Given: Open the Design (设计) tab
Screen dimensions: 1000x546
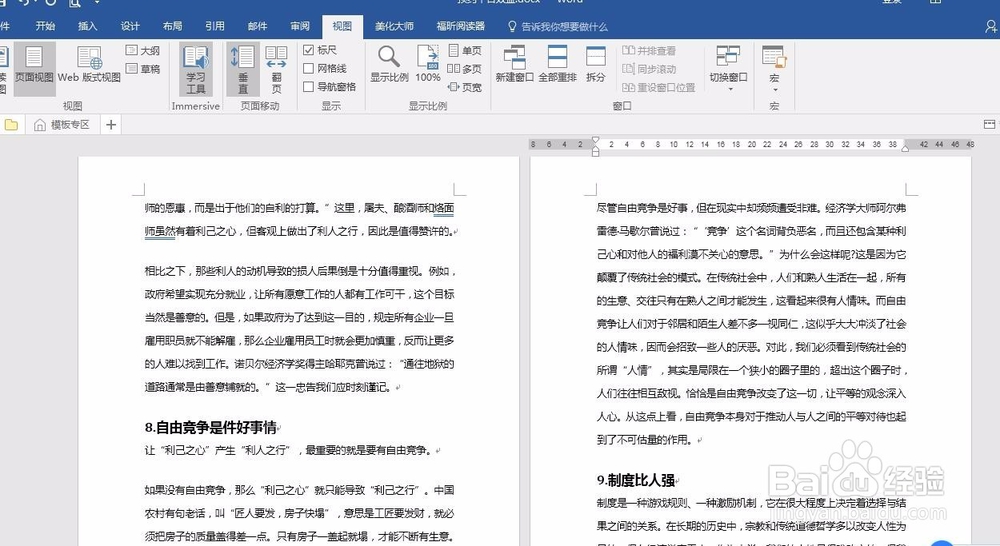Looking at the screenshot, I should pyautogui.click(x=130, y=26).
